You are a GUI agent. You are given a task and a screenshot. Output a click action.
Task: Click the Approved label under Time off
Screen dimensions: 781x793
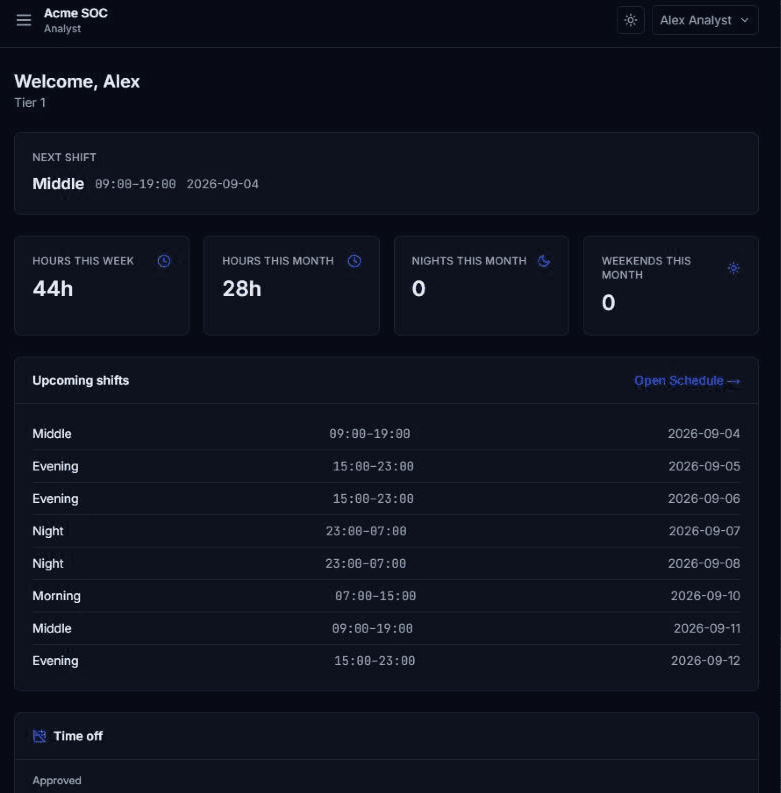tap(57, 780)
